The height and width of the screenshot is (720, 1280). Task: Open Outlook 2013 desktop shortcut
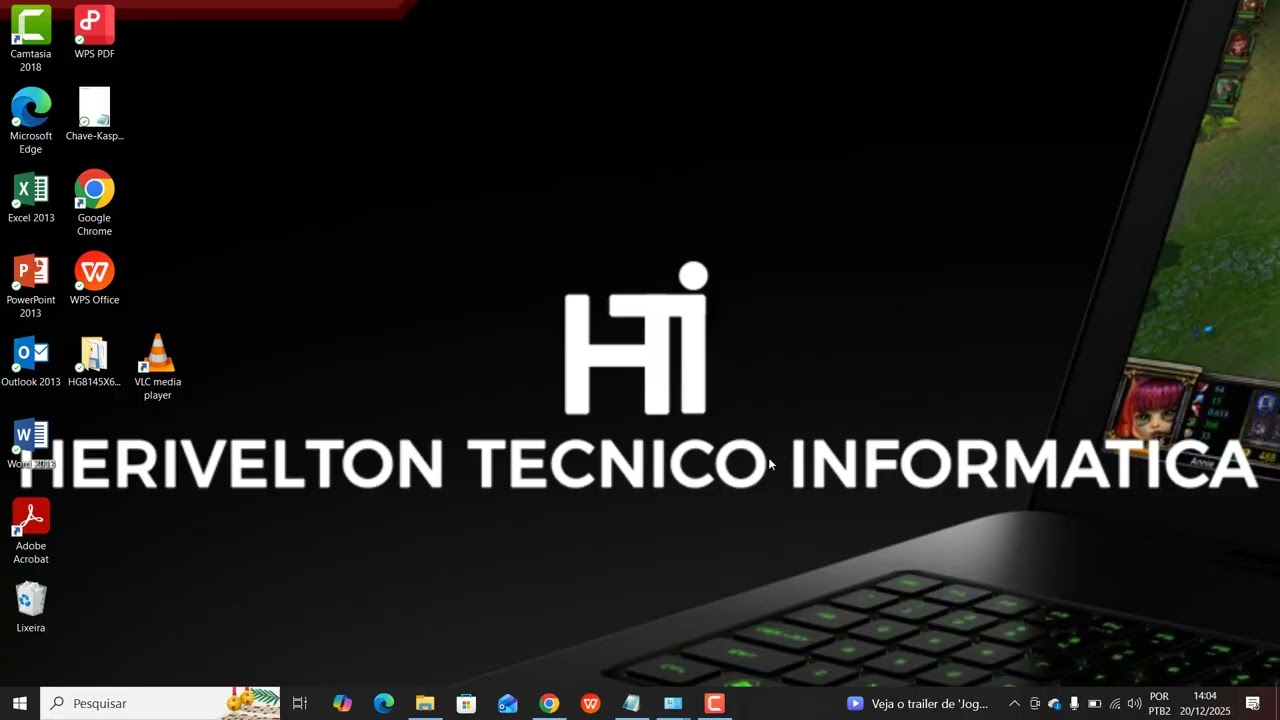[31, 361]
